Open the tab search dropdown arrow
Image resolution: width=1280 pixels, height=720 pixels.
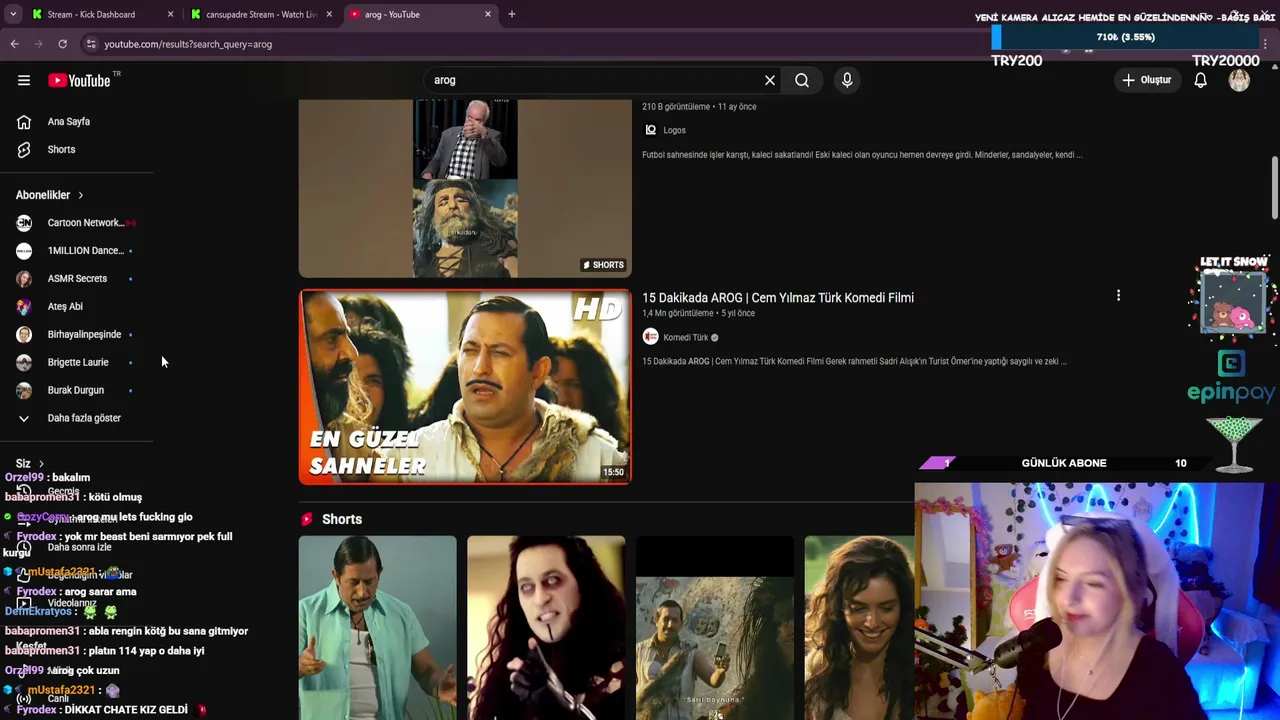click(12, 14)
